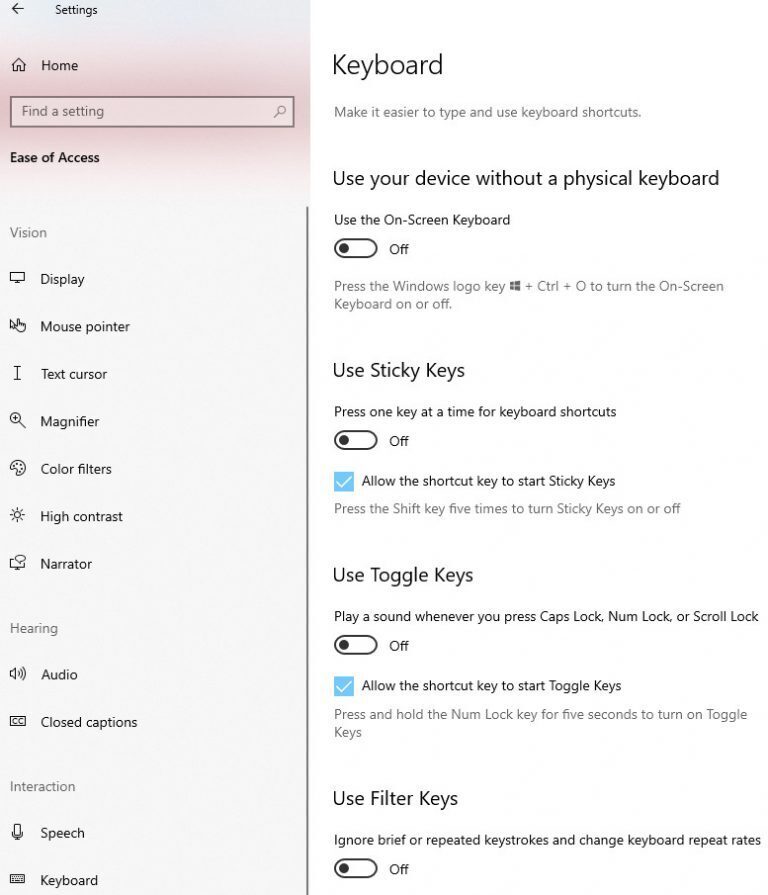Open High contrast settings
Image resolution: width=768 pixels, height=895 pixels.
pos(17,516)
